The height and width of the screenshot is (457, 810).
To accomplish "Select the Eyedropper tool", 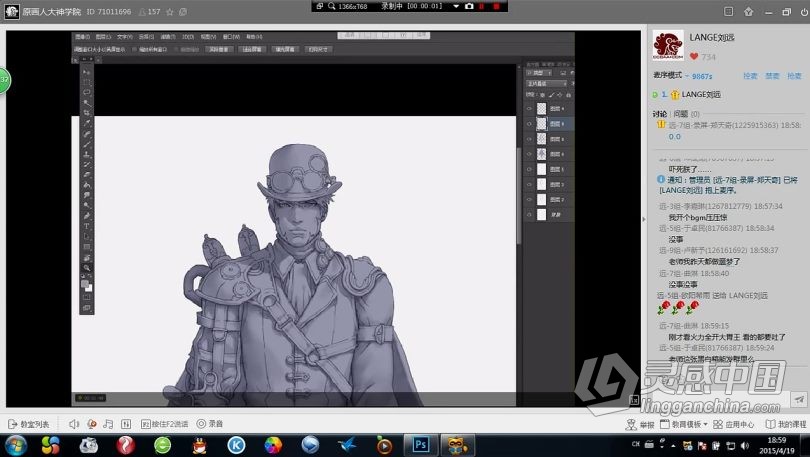I will pos(86,123).
